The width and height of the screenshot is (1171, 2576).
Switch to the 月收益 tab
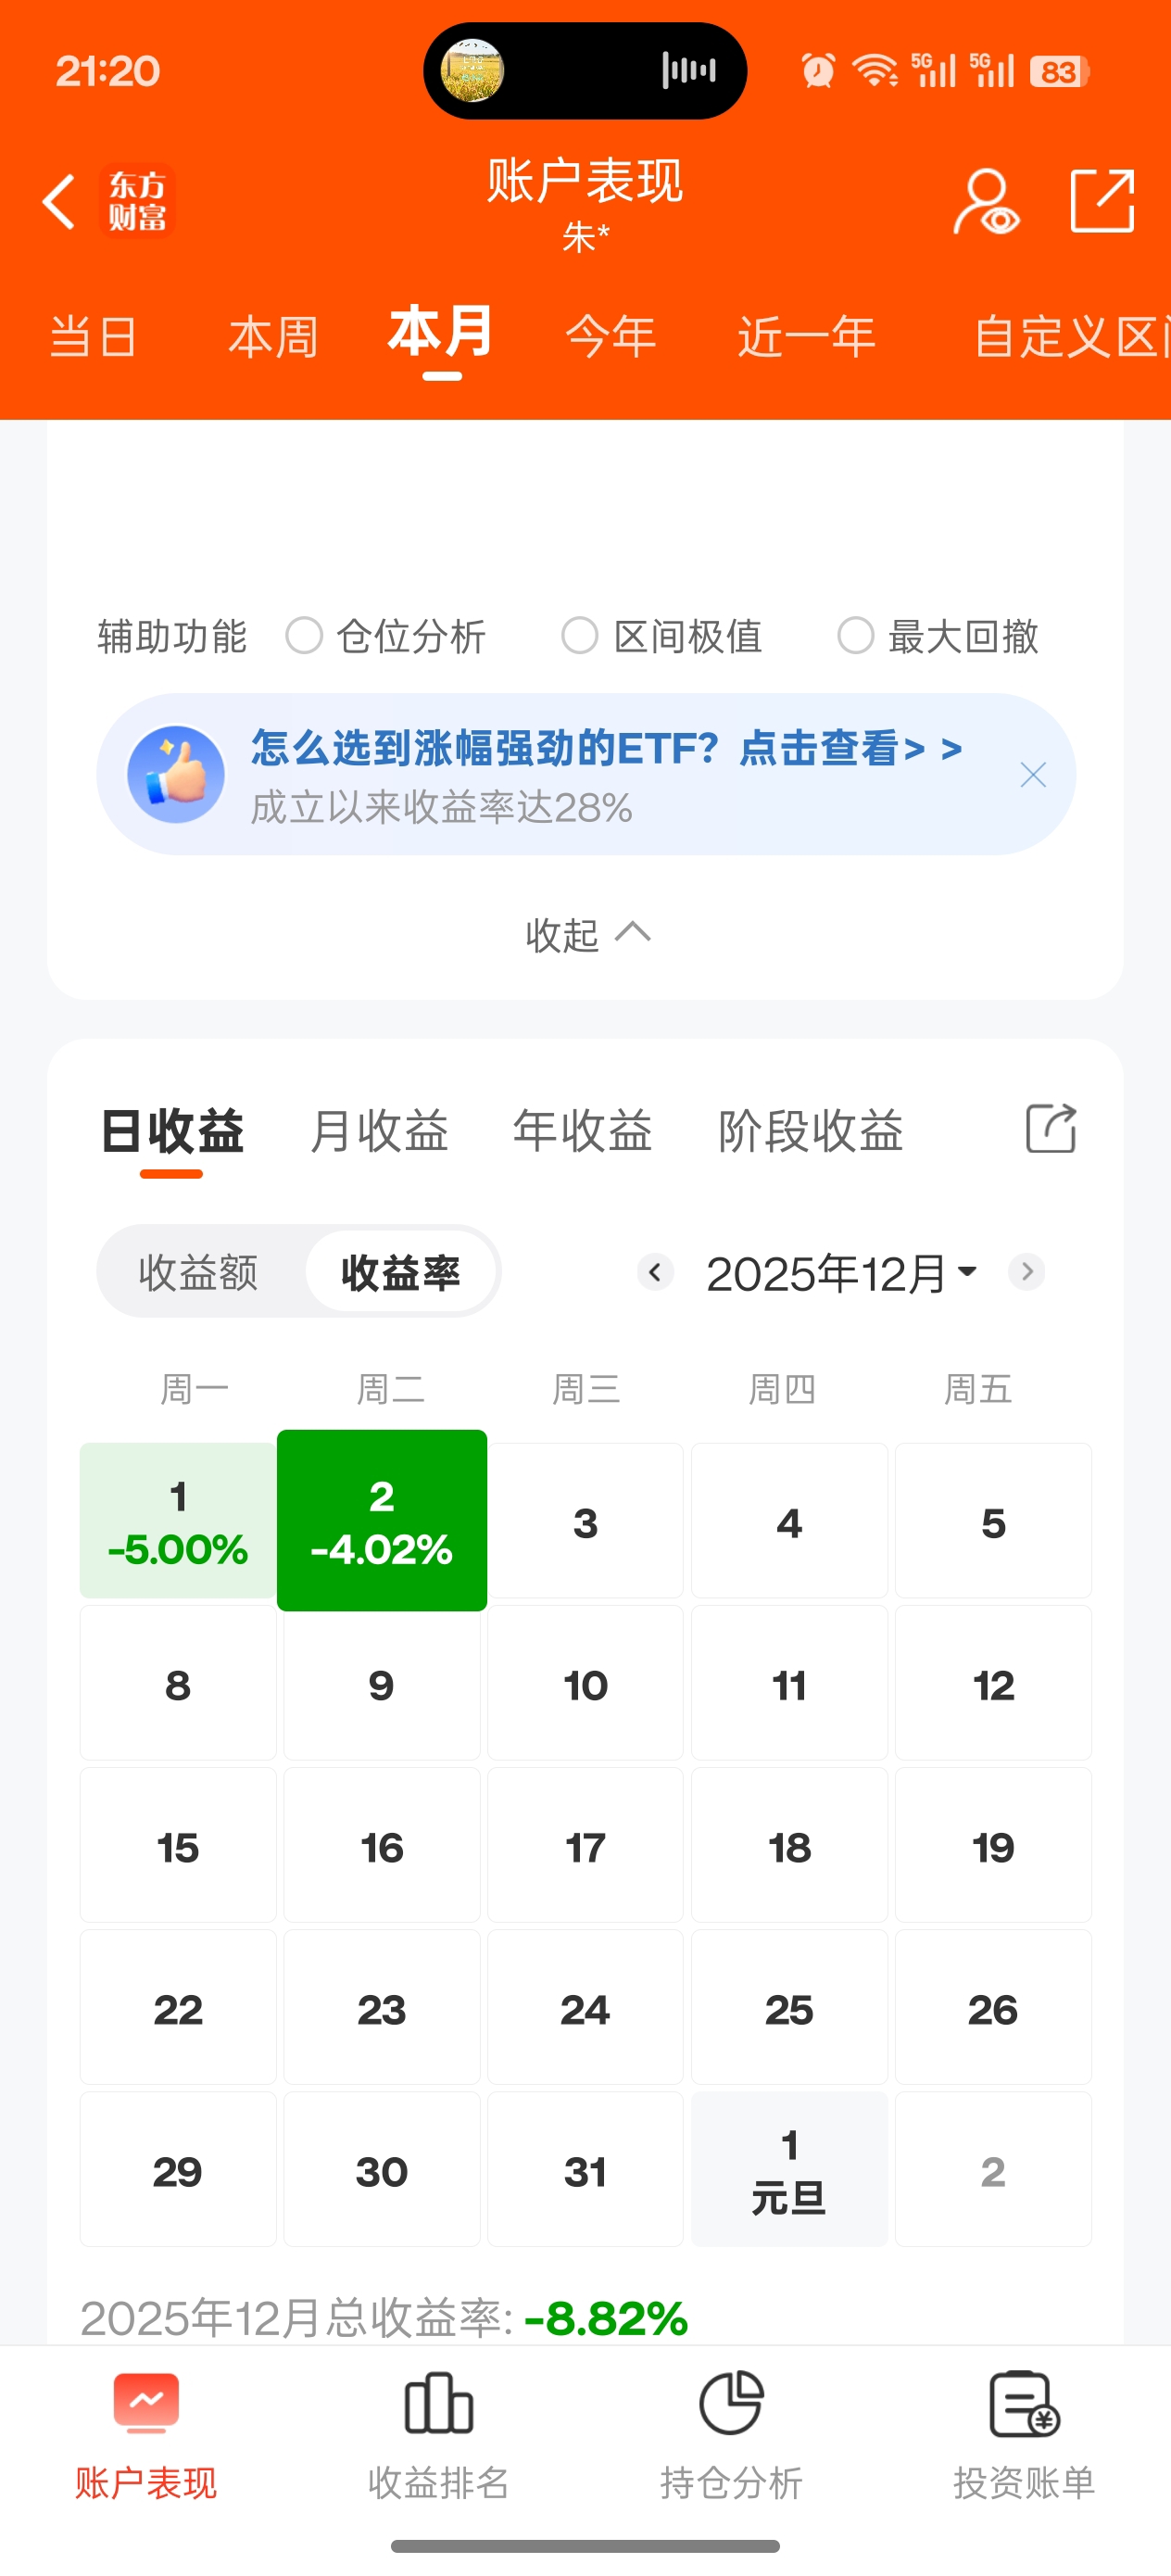tap(379, 1131)
